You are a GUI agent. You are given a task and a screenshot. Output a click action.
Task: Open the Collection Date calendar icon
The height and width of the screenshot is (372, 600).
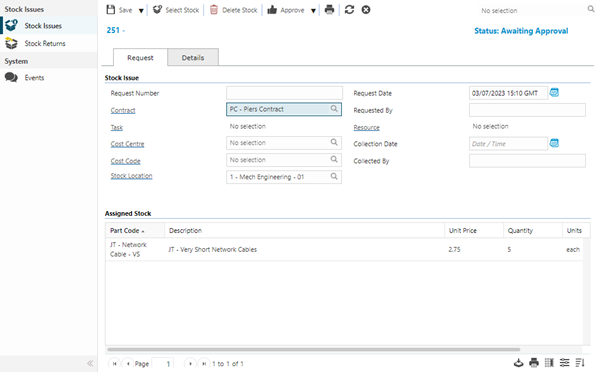click(554, 143)
